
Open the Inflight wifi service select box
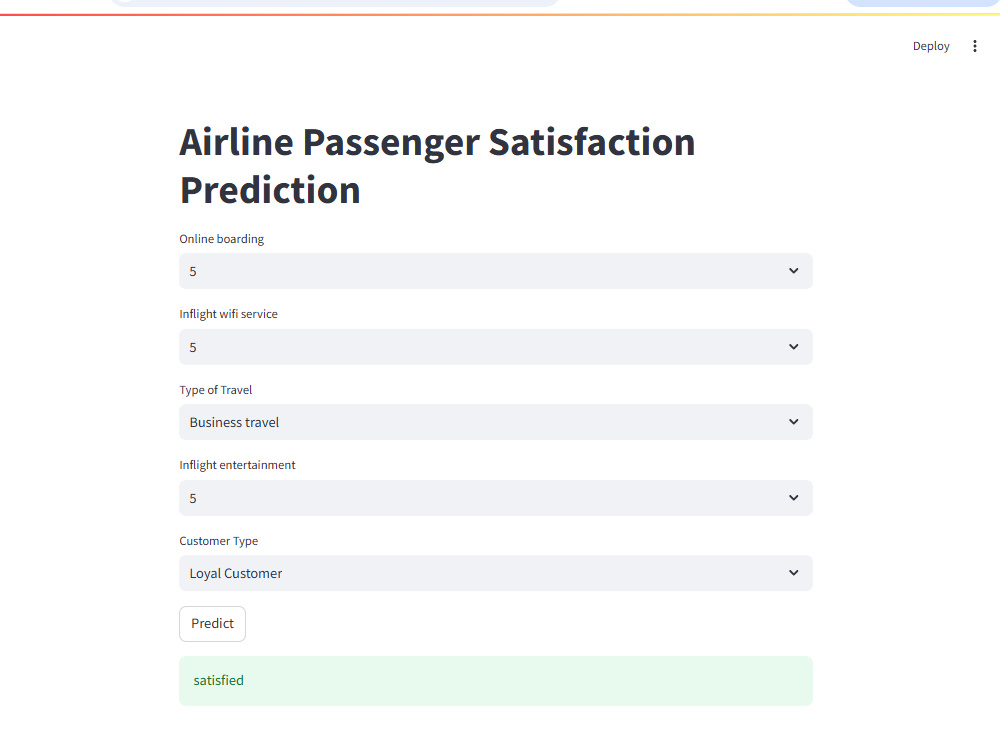click(496, 347)
